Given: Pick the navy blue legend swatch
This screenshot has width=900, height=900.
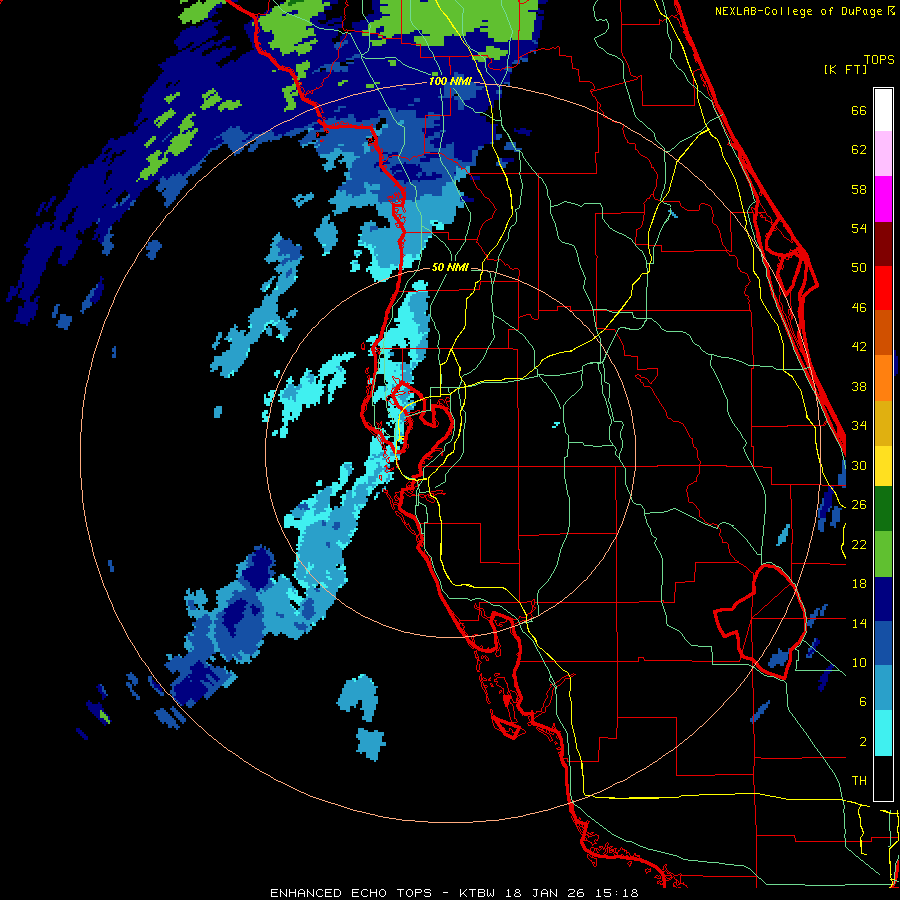Looking at the screenshot, I should tap(883, 599).
